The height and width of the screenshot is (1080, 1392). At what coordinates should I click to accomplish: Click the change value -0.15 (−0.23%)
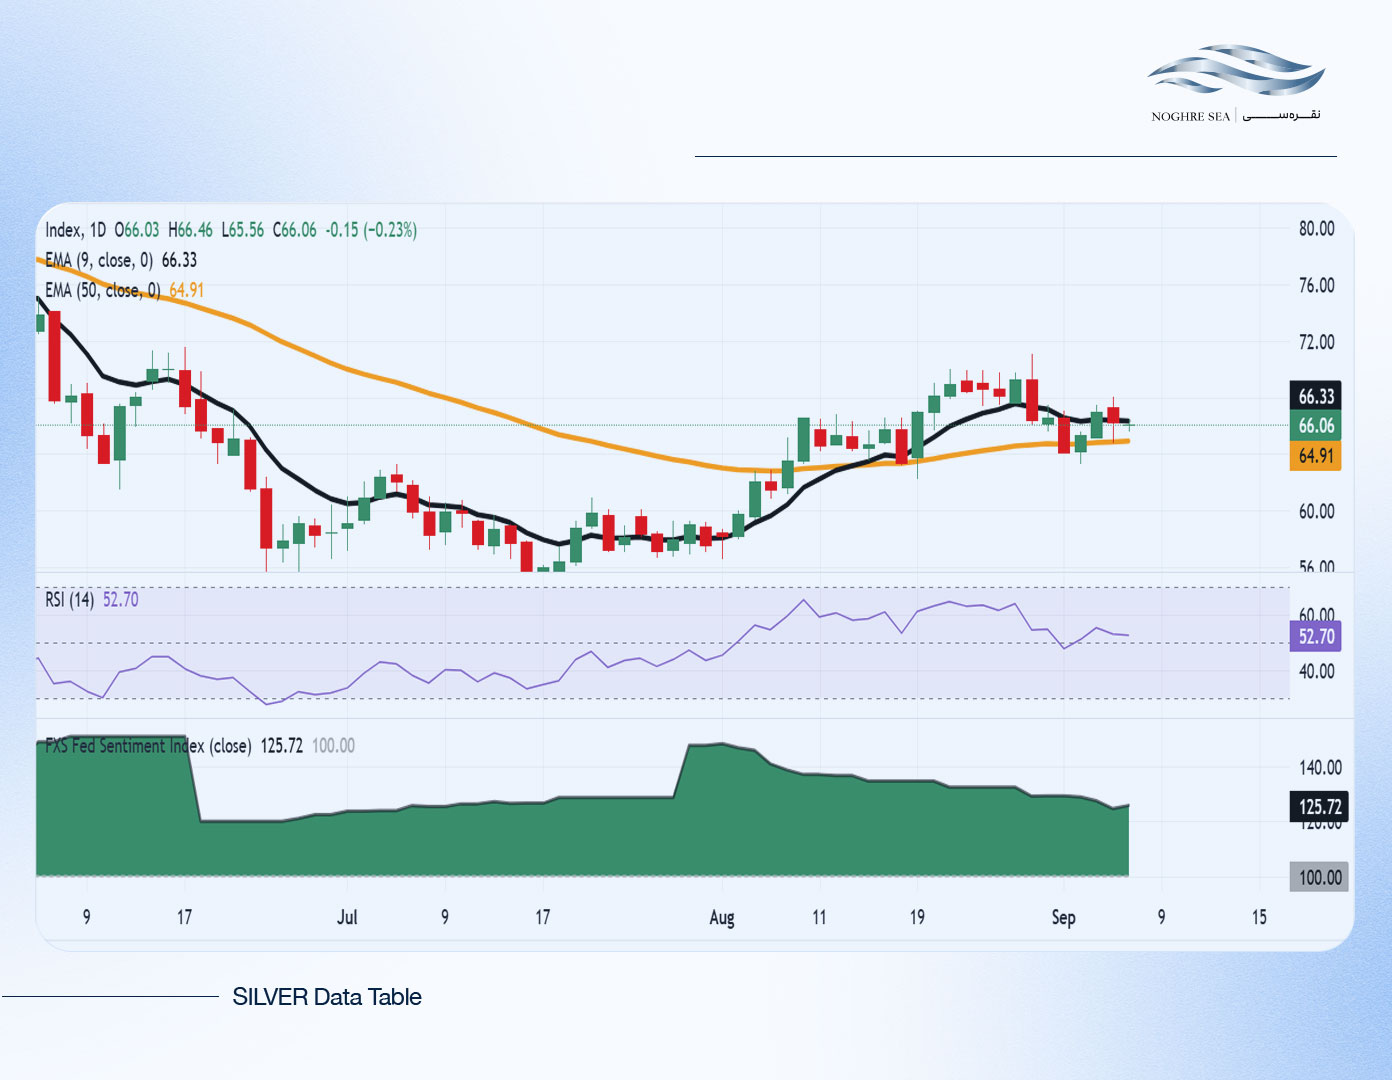click(372, 230)
